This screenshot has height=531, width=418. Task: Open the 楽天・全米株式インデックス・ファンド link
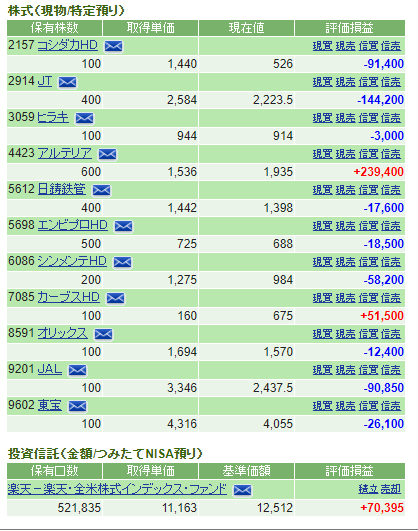(x=117, y=489)
